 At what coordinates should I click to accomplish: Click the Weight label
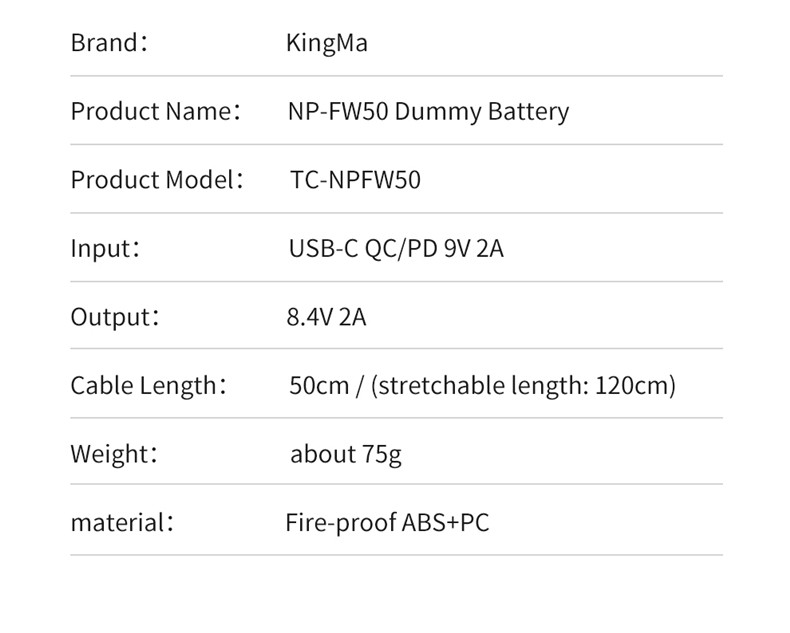click(x=114, y=454)
